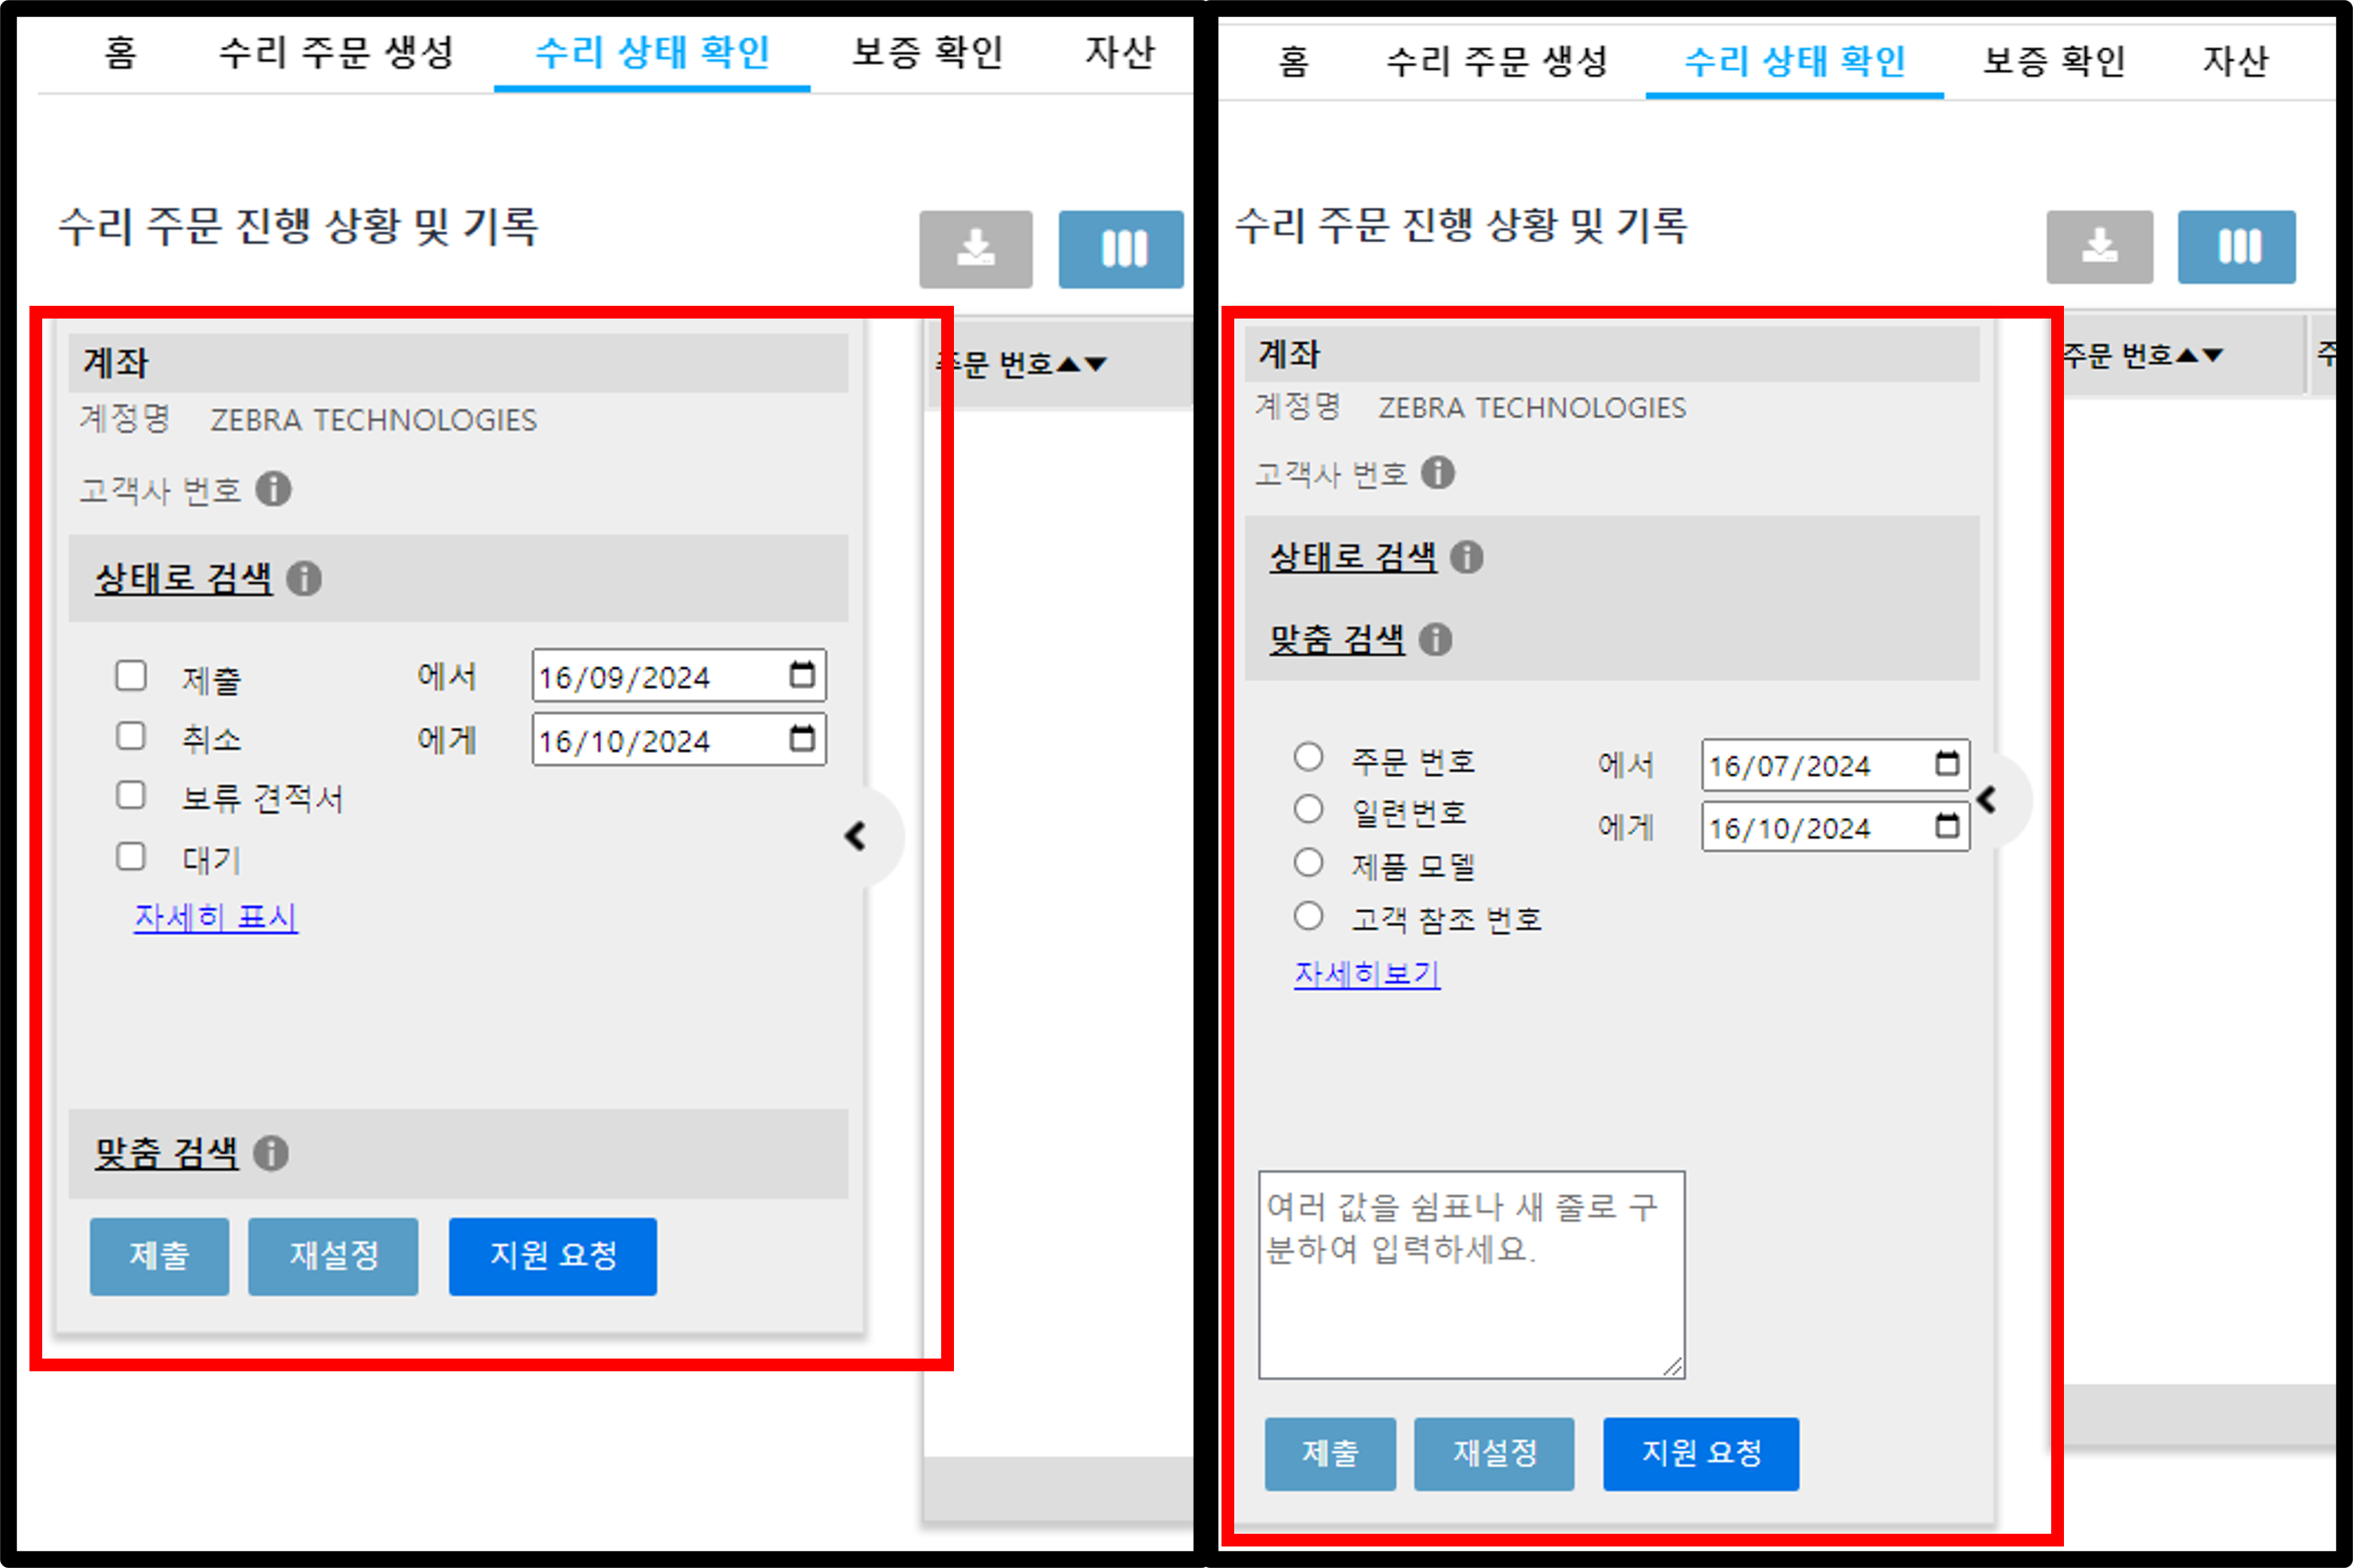The width and height of the screenshot is (2353, 1568).
Task: Click 지원 요청 button in right panel
Action: (1701, 1453)
